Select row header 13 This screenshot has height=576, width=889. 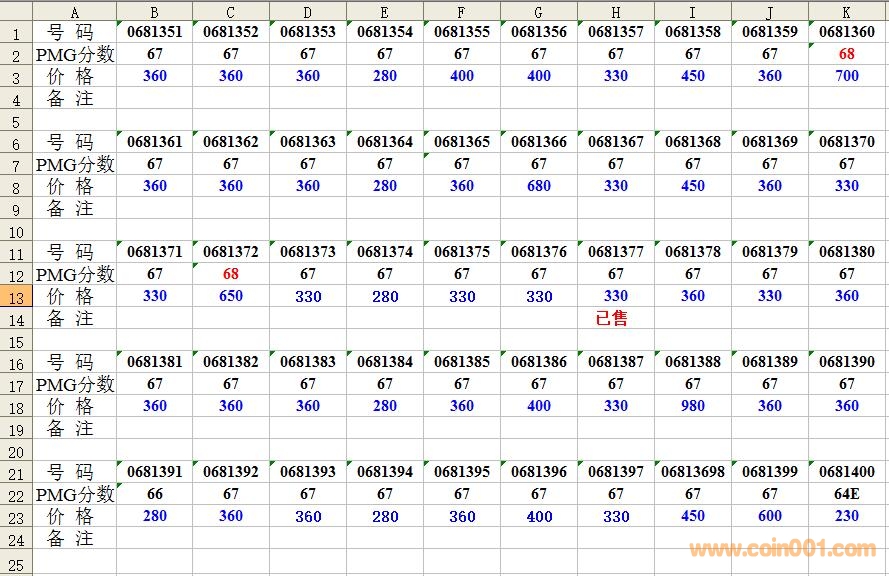(16, 296)
